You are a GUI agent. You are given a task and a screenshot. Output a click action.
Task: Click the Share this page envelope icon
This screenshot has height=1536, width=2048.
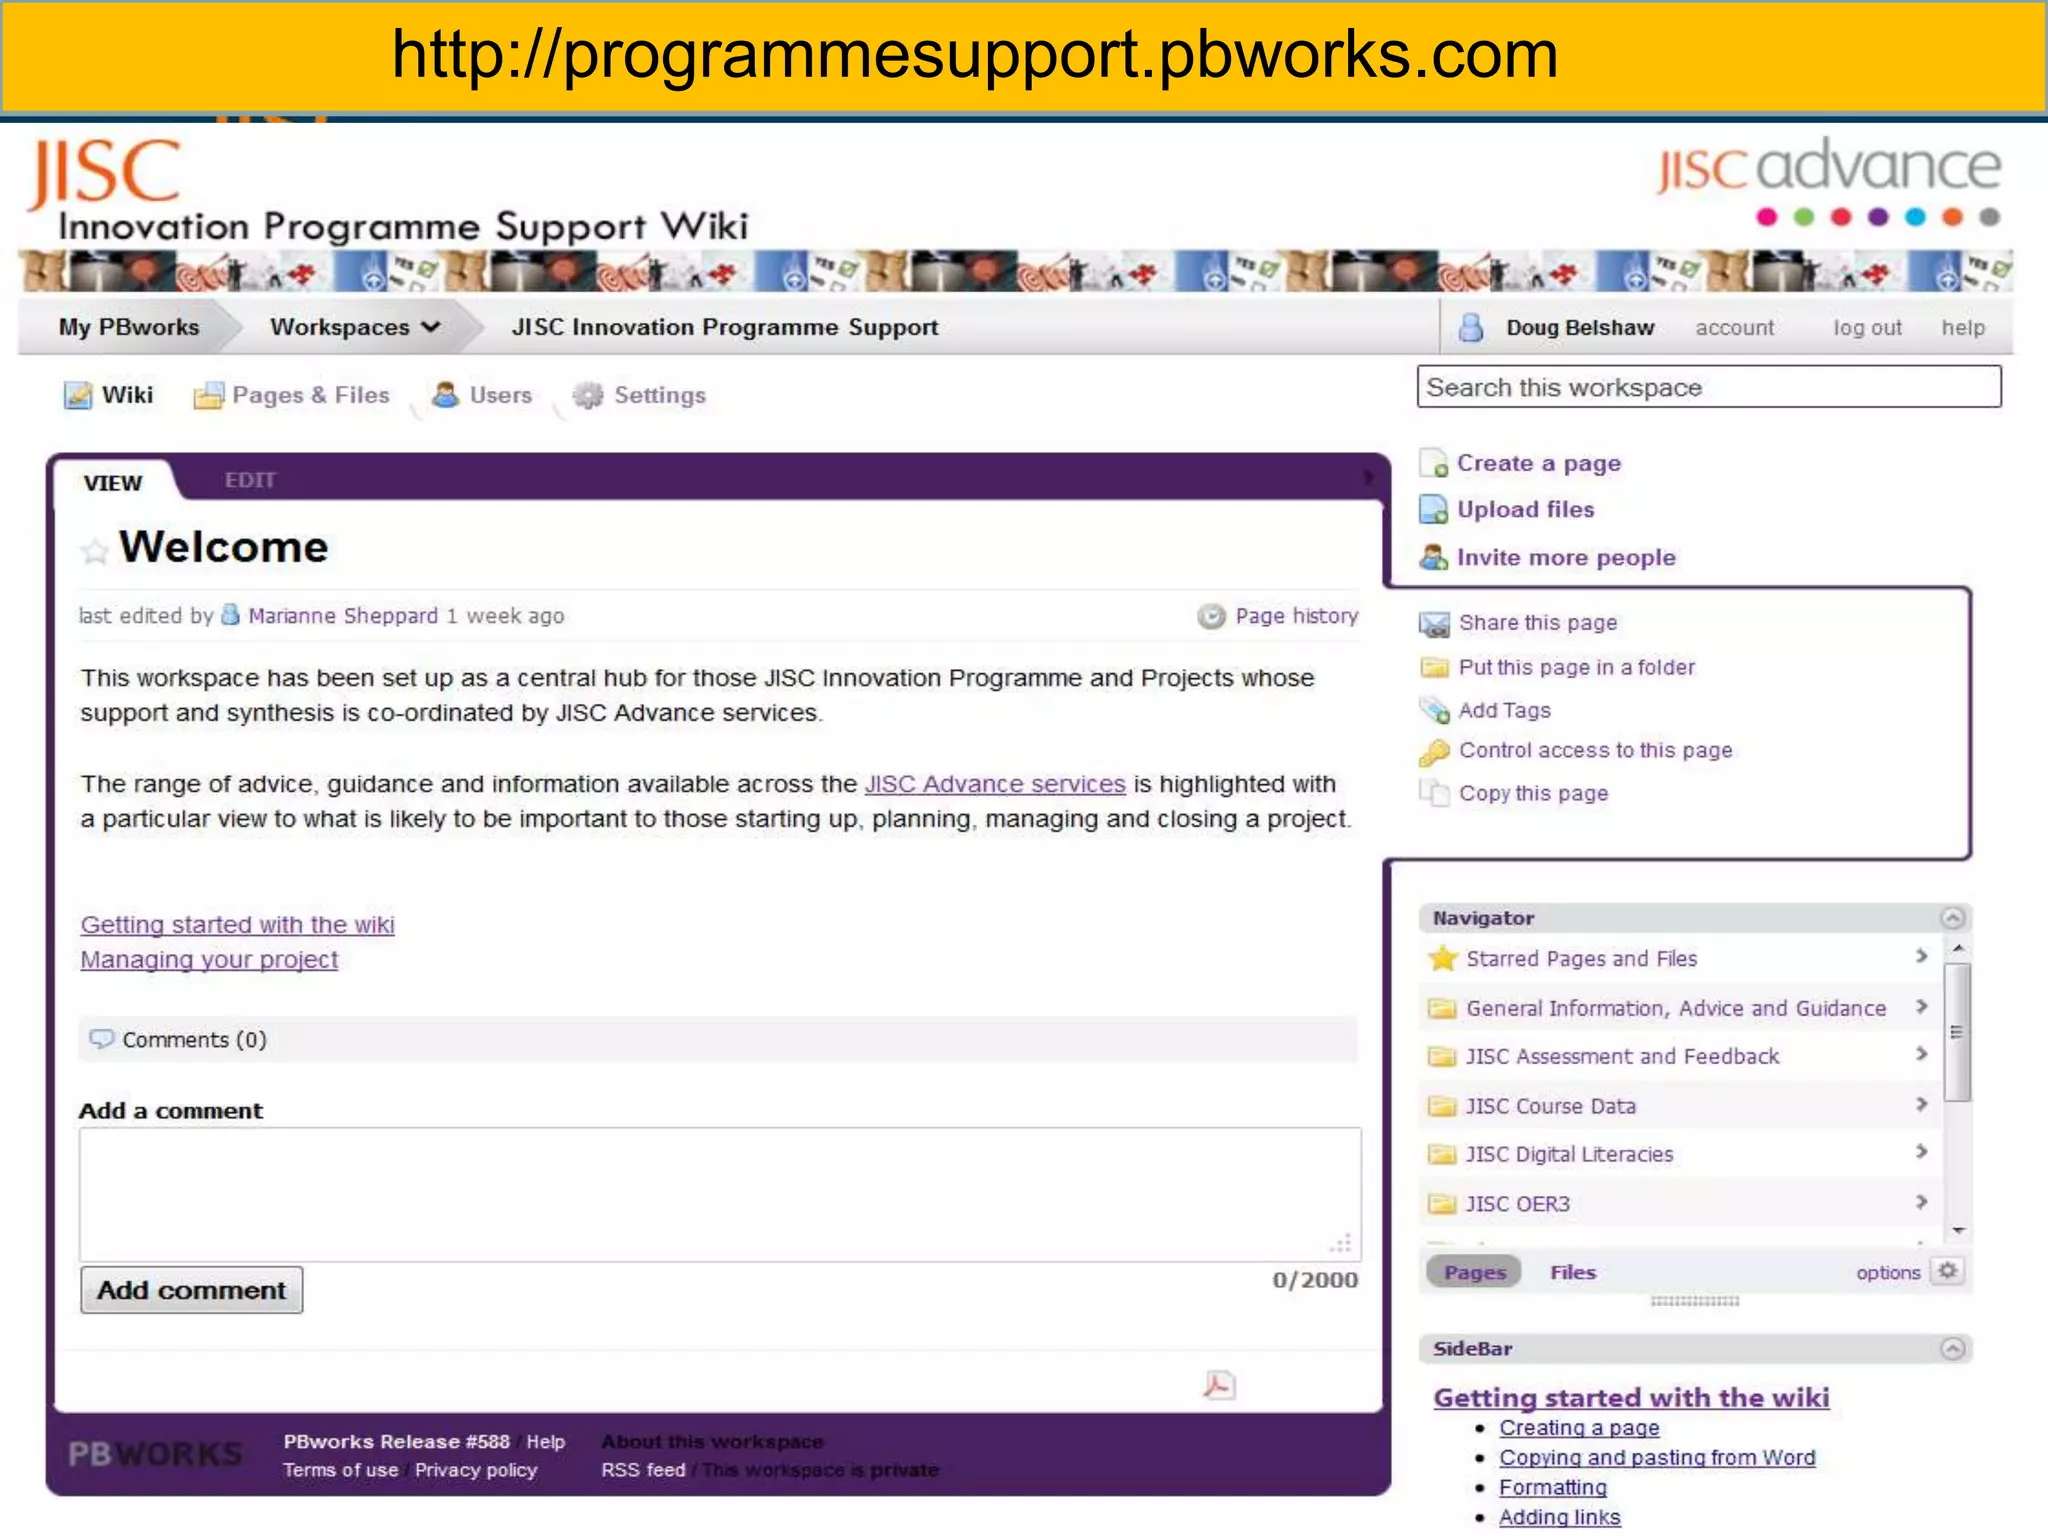(1434, 625)
